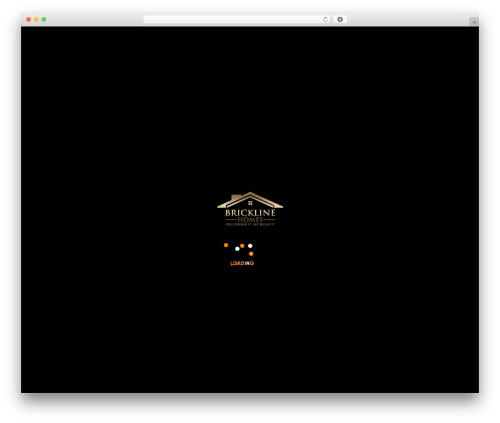
Task: Focus the browser address bar field
Action: 237,19
